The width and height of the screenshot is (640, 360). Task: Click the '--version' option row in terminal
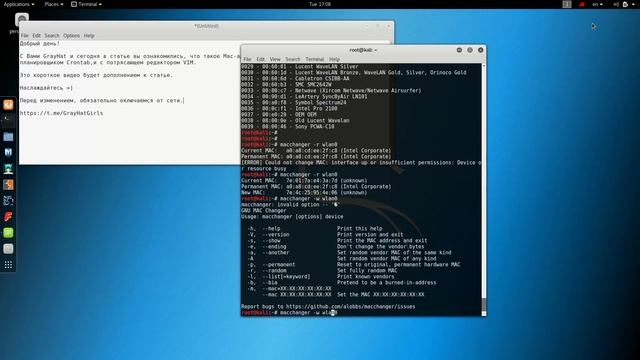coord(325,235)
